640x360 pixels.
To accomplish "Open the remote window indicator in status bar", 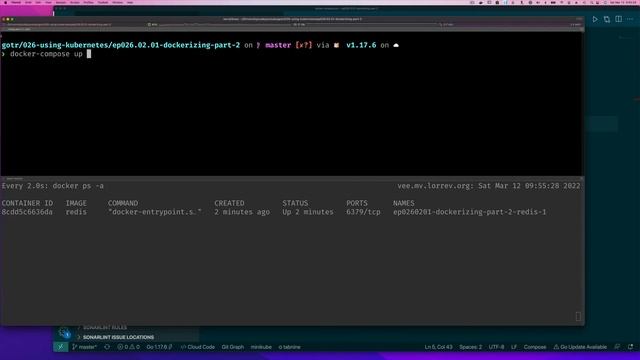I will click(x=61, y=347).
